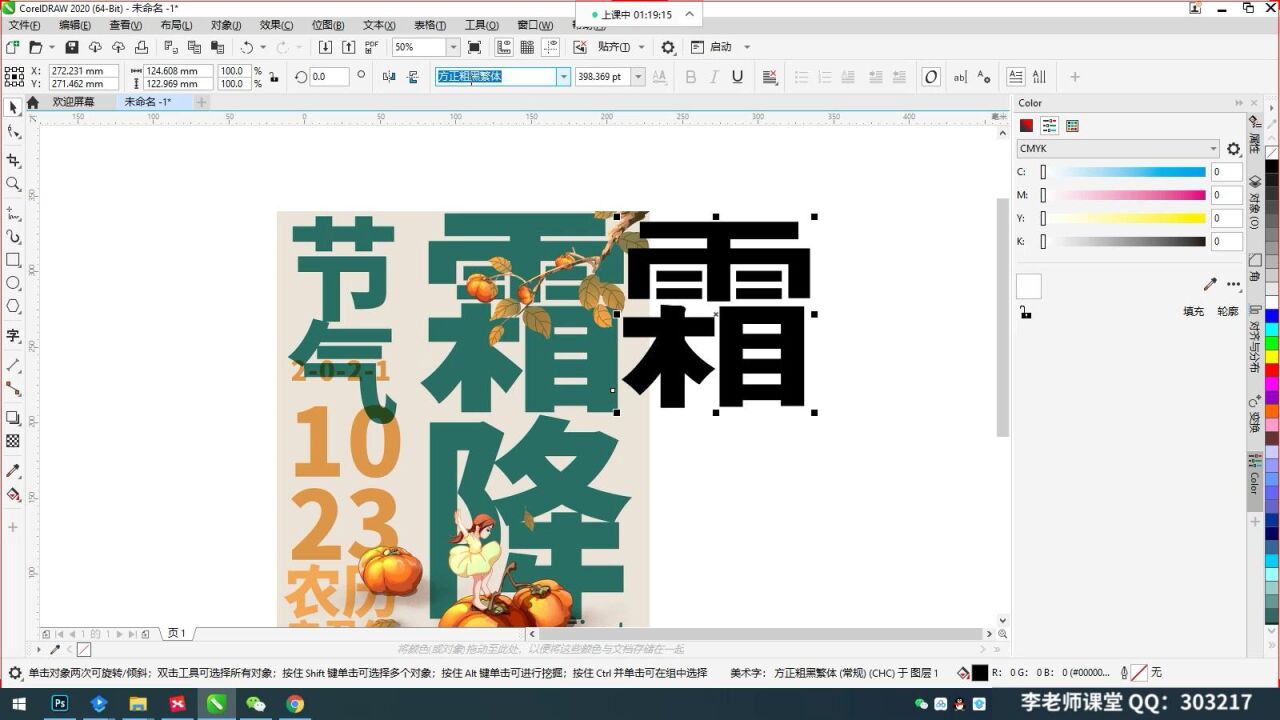Toggle Bold text formatting
1280x720 pixels.
coord(690,77)
